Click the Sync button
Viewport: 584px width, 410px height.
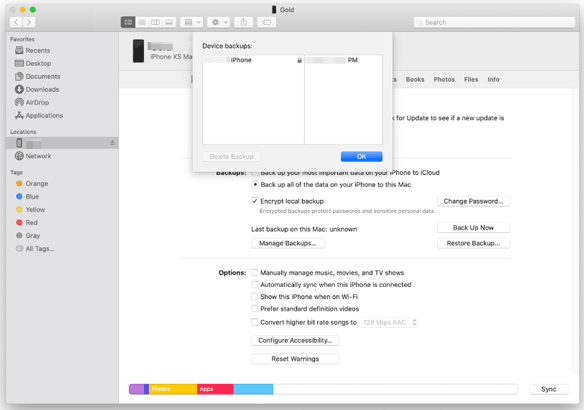point(549,389)
